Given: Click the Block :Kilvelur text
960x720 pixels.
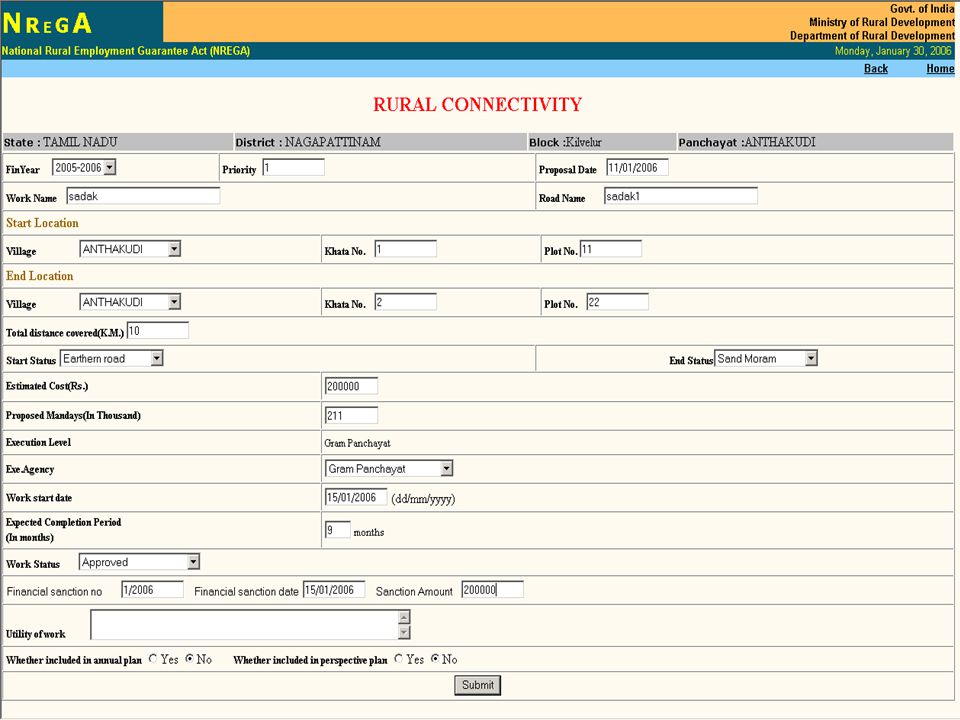Looking at the screenshot, I should tap(565, 142).
